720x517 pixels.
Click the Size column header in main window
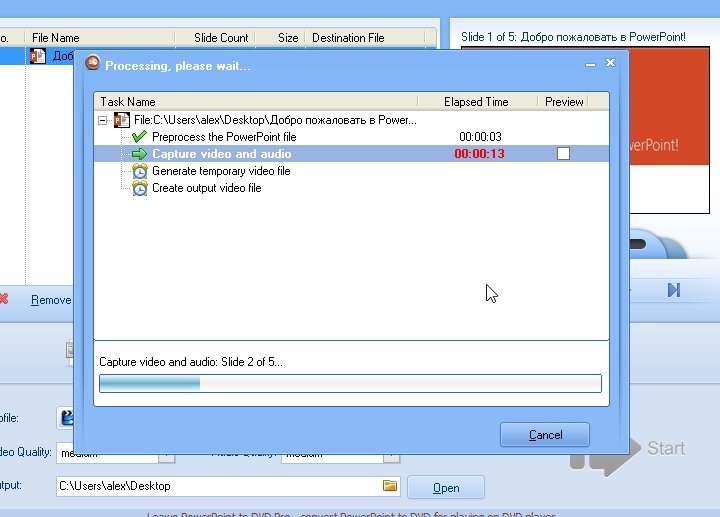pyautogui.click(x=281, y=38)
